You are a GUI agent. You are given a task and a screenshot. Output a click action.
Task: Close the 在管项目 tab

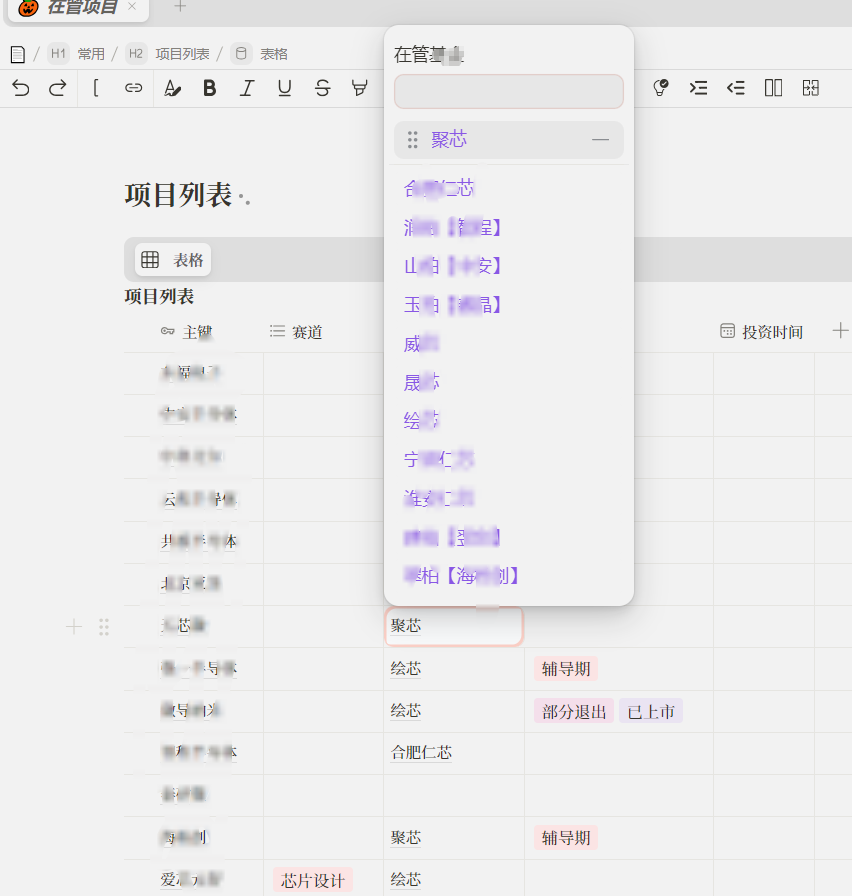[x=132, y=7]
